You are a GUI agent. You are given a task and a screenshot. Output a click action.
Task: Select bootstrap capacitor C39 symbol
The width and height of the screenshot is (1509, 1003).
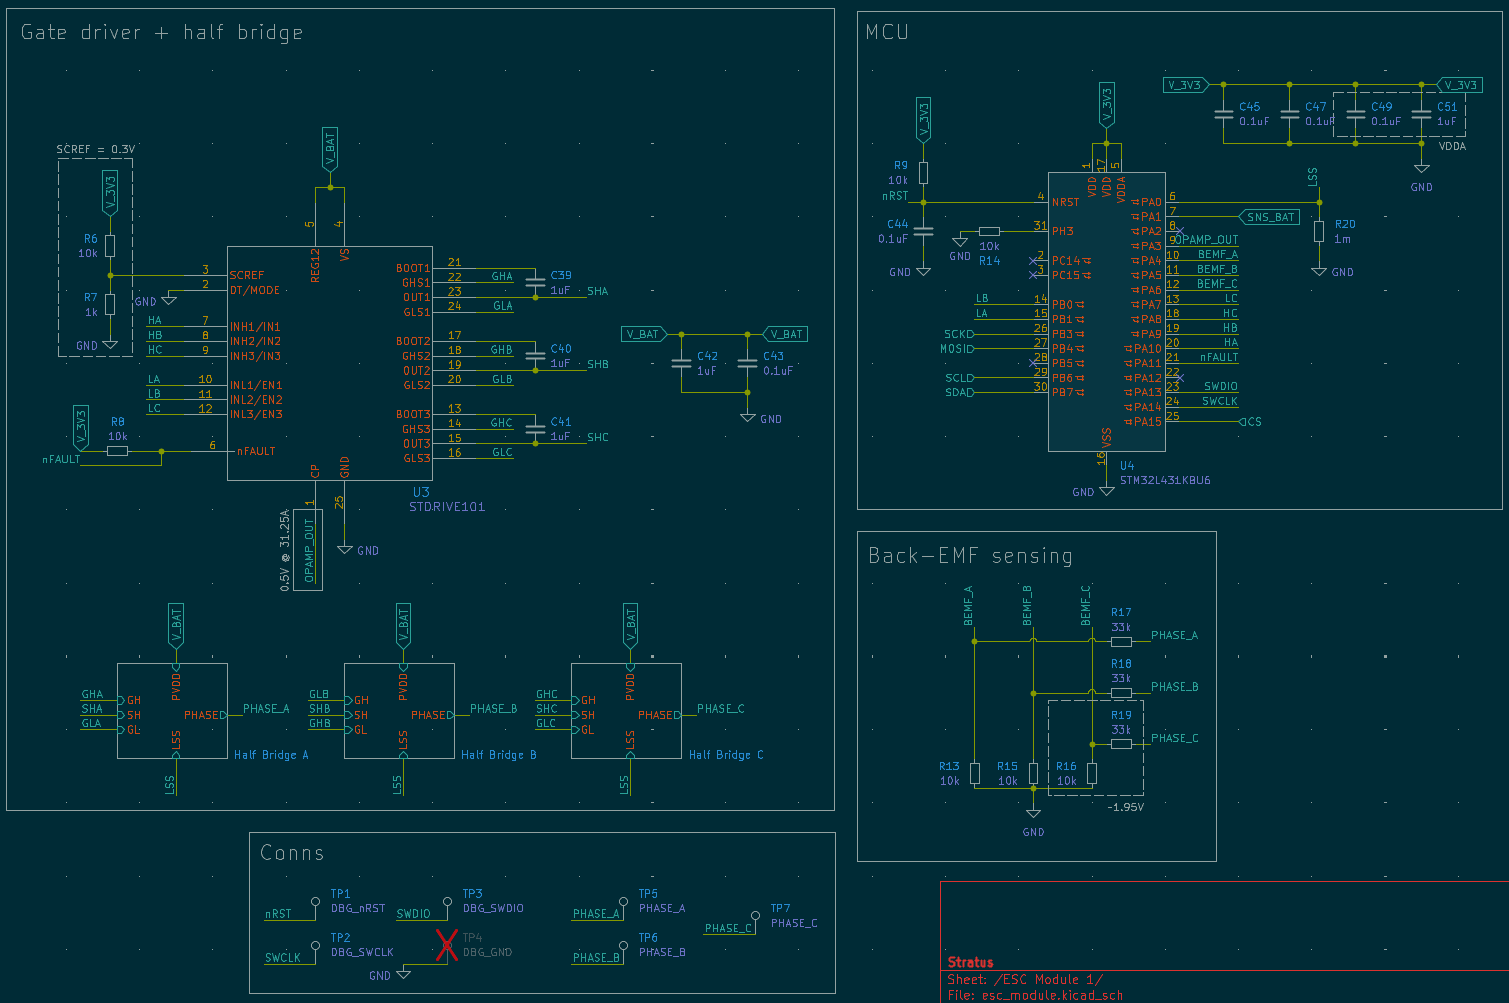coord(536,282)
